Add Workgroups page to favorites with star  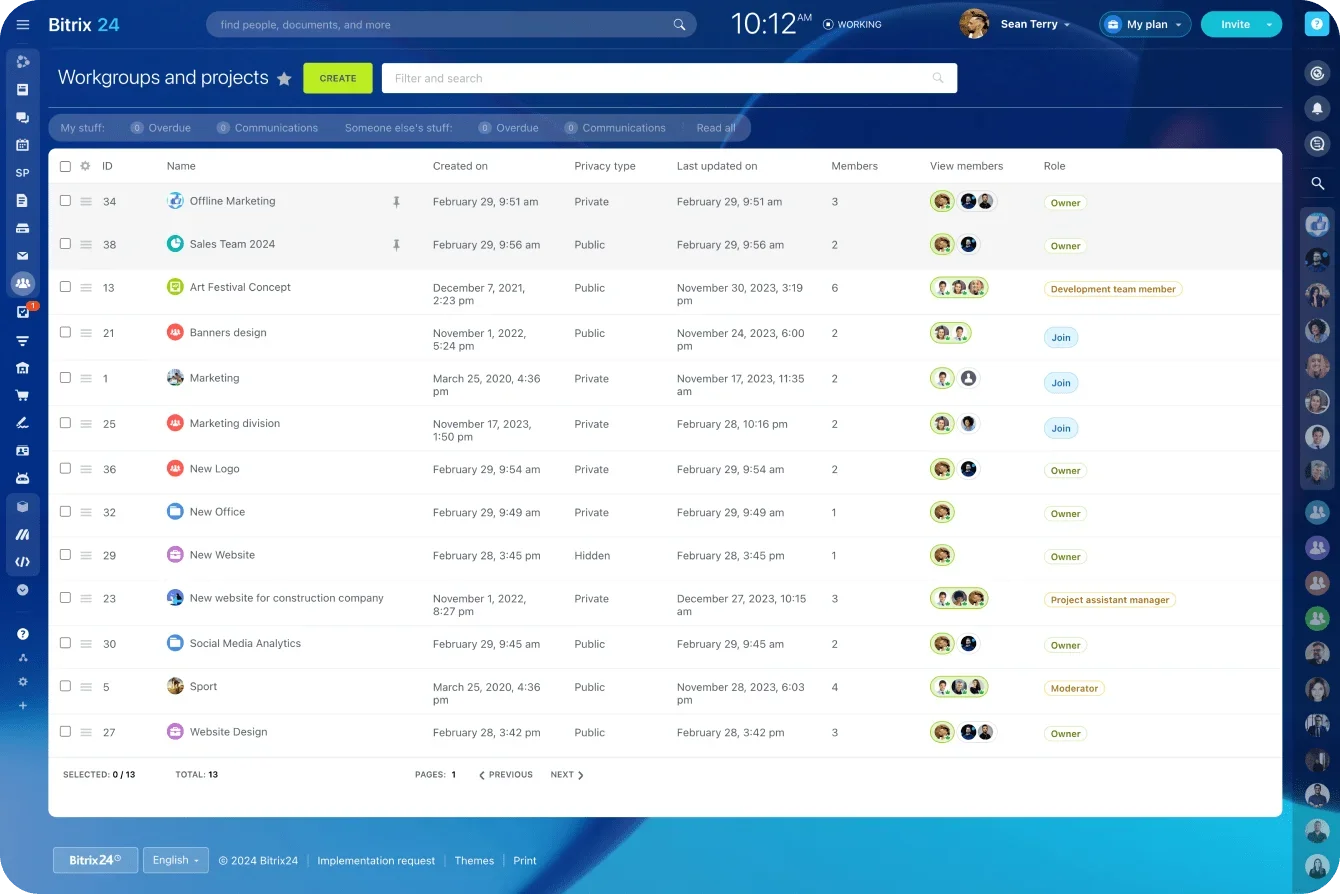click(x=284, y=79)
